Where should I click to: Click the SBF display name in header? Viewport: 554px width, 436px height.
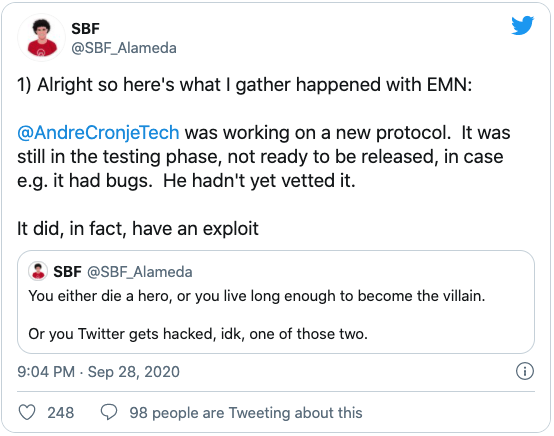[x=86, y=29]
